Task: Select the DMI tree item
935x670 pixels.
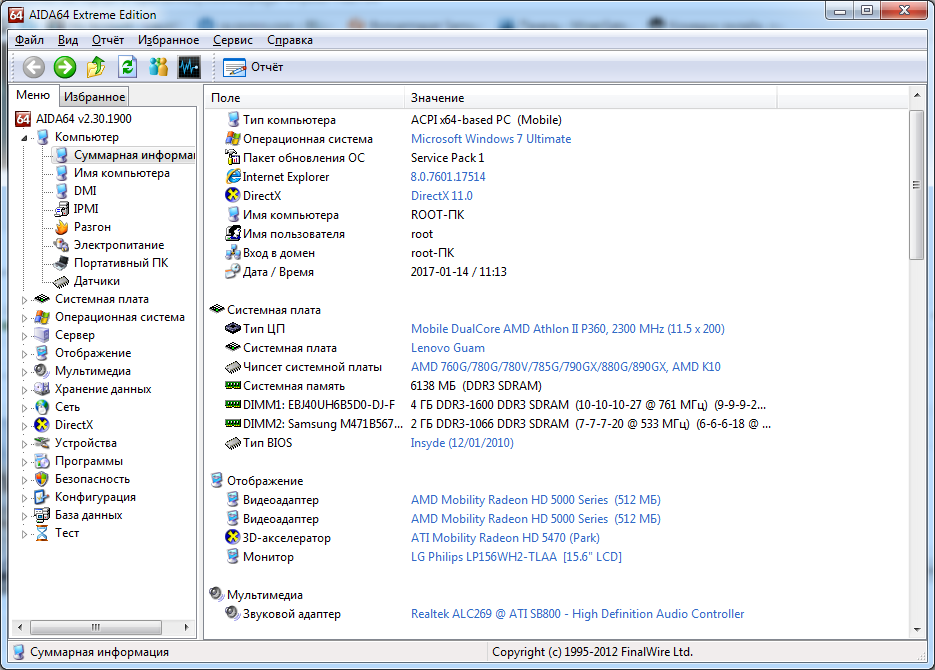Action: (x=85, y=191)
